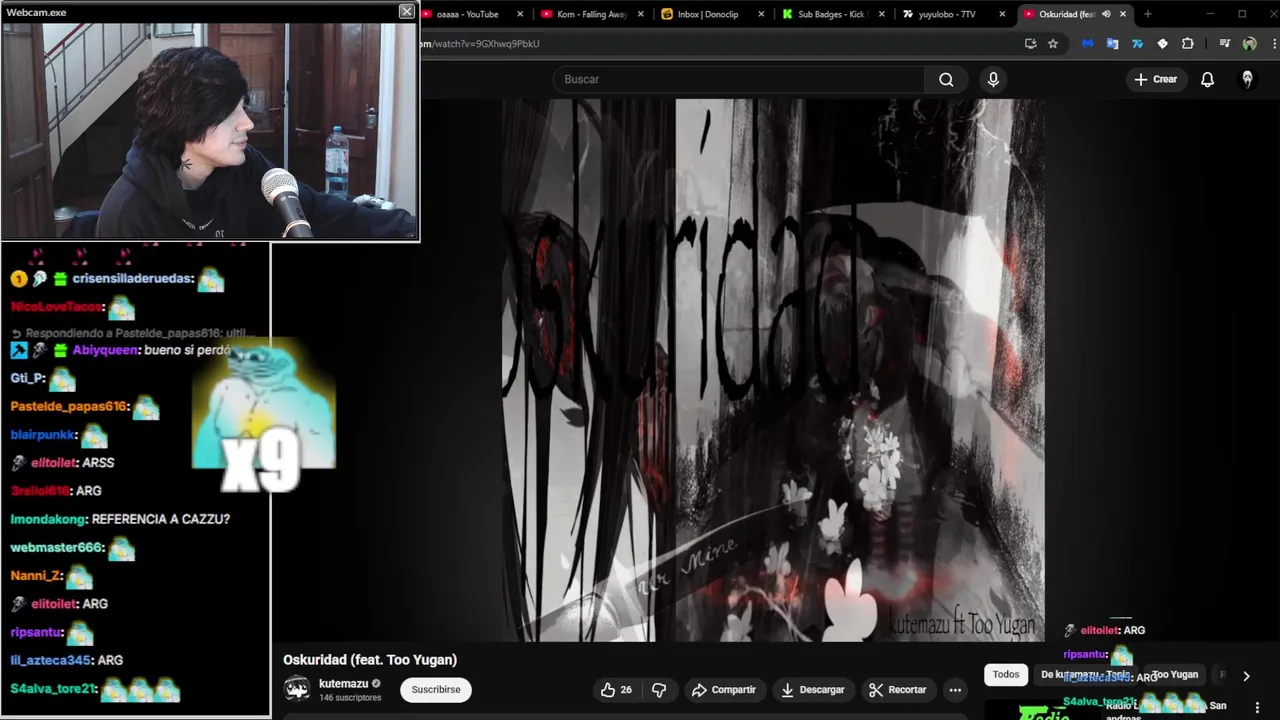The image size is (1280, 720).
Task: Open YouTube notifications bell
Action: (1207, 80)
